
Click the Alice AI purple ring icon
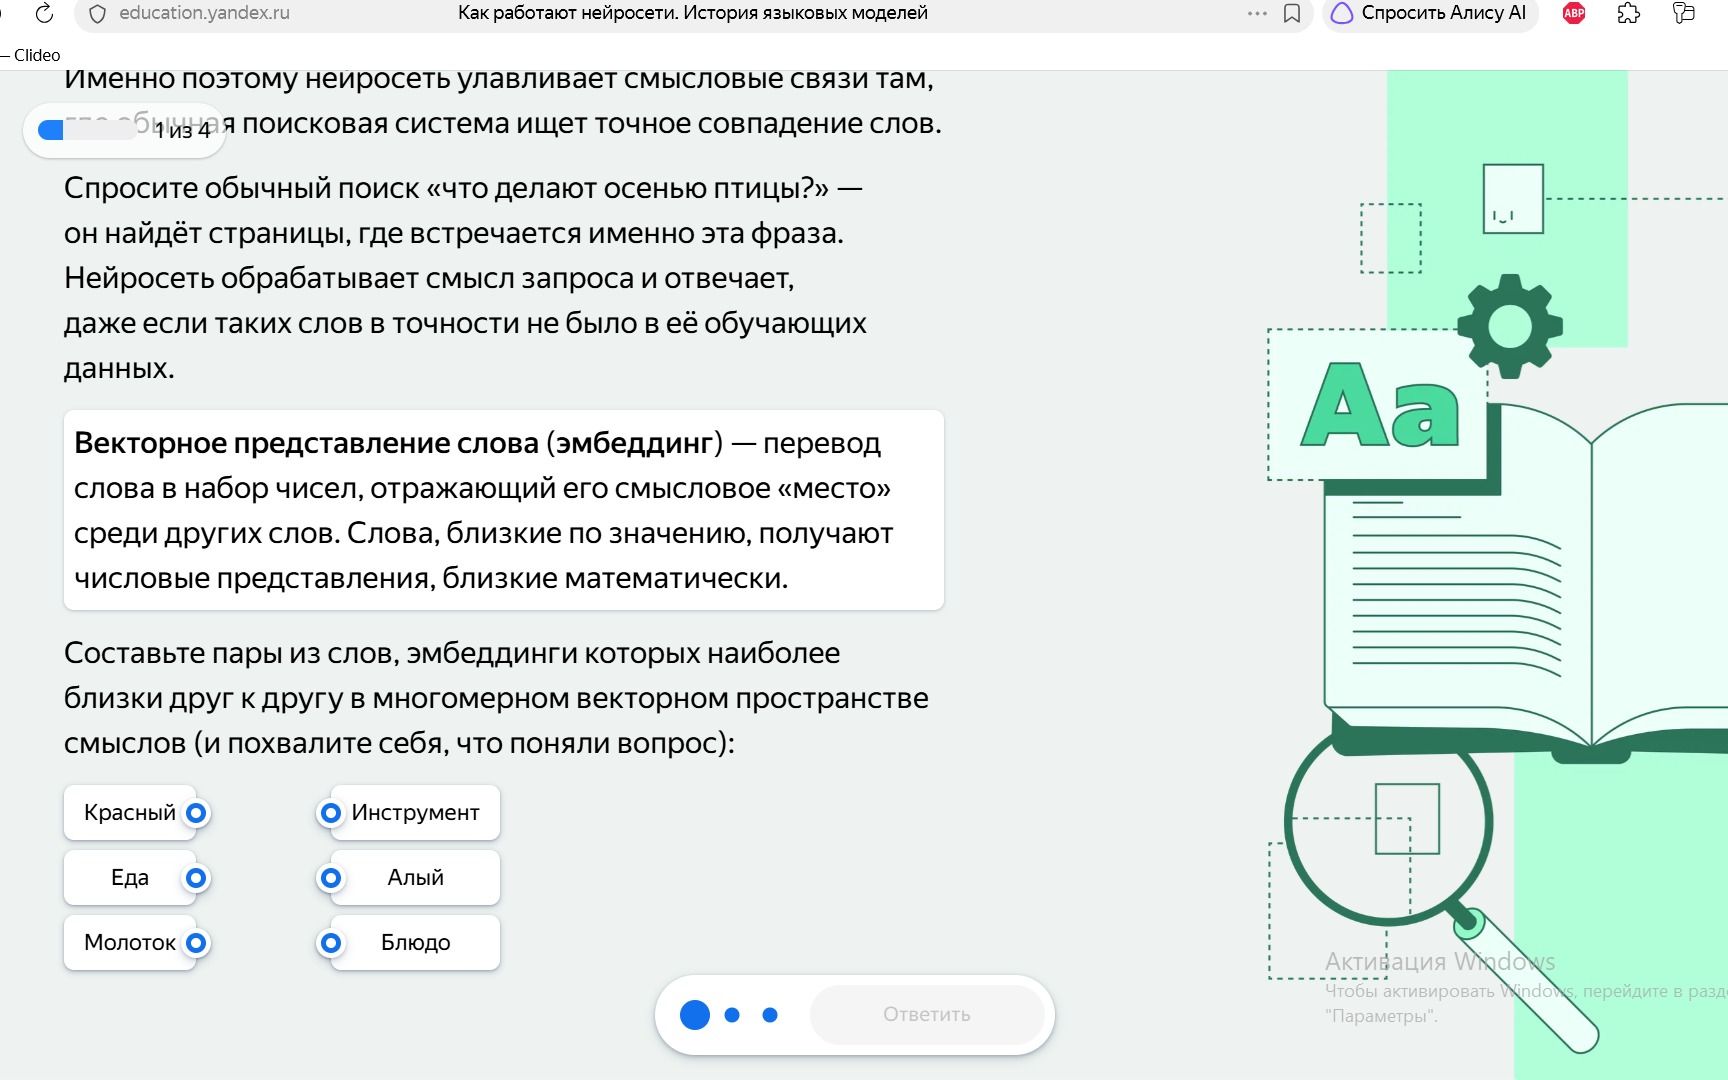(1343, 13)
